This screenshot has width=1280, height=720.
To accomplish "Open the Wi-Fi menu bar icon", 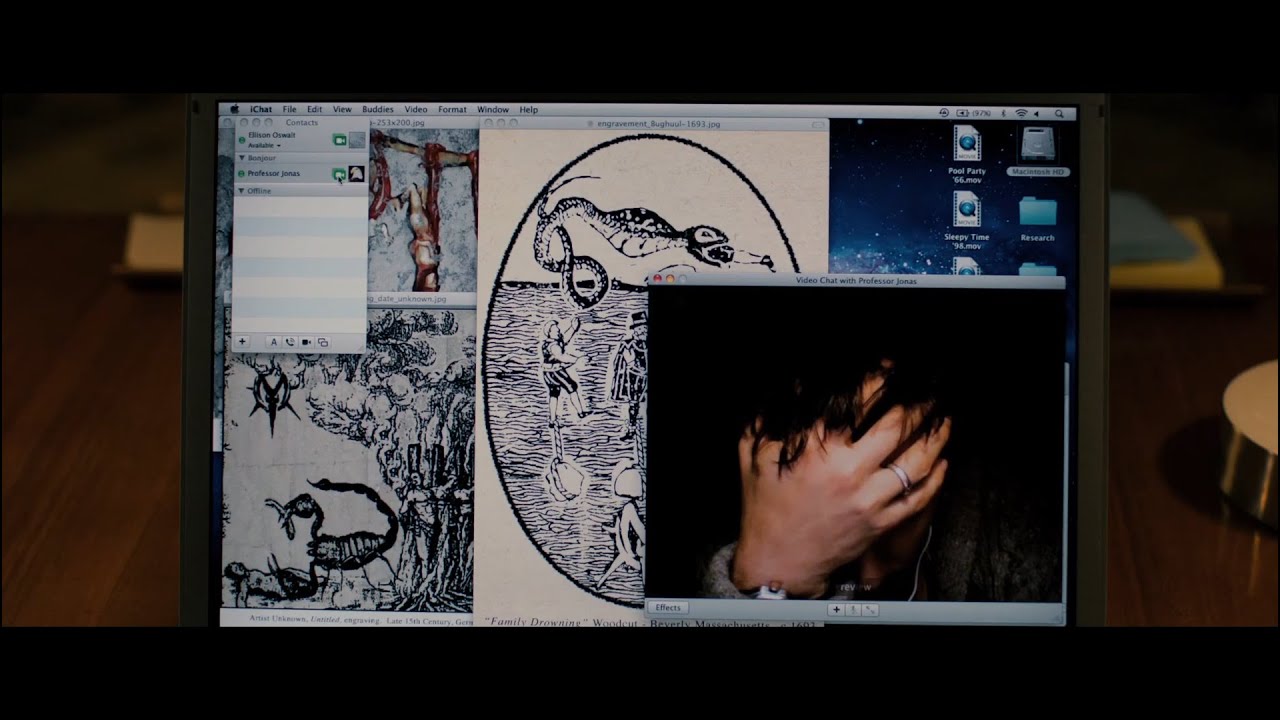I will (x=1021, y=113).
